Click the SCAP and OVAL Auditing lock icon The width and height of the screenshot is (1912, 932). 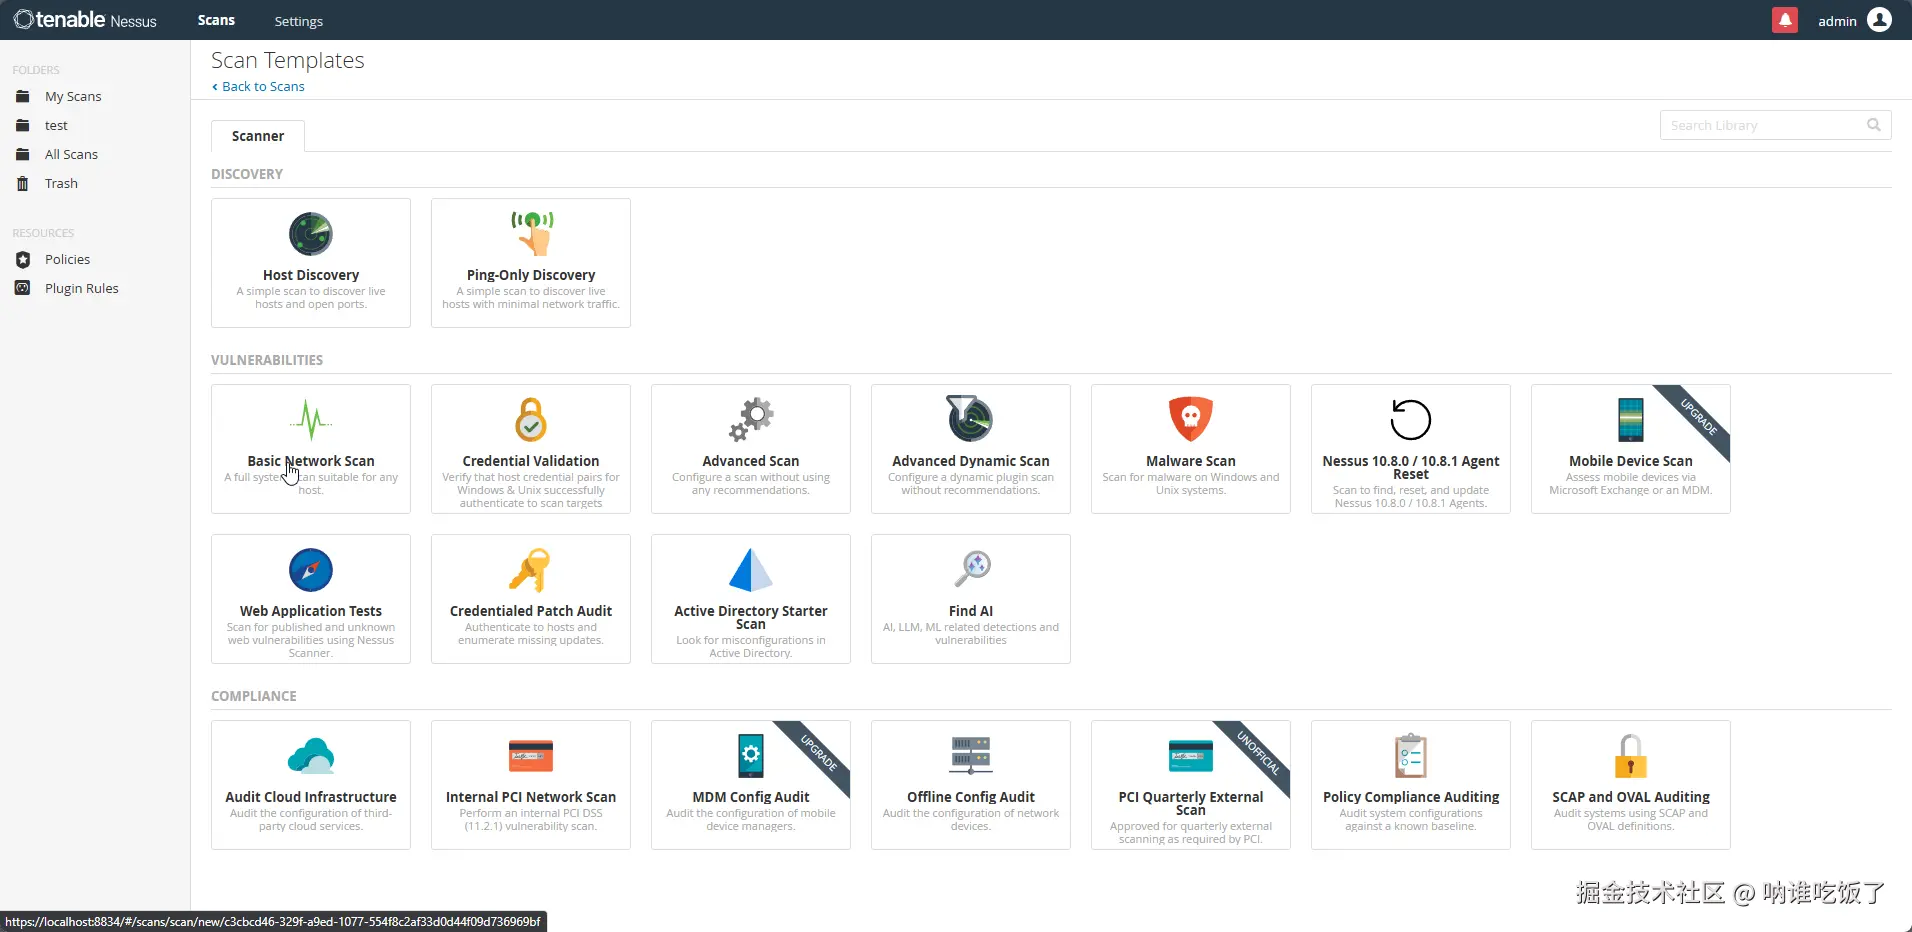pos(1631,756)
